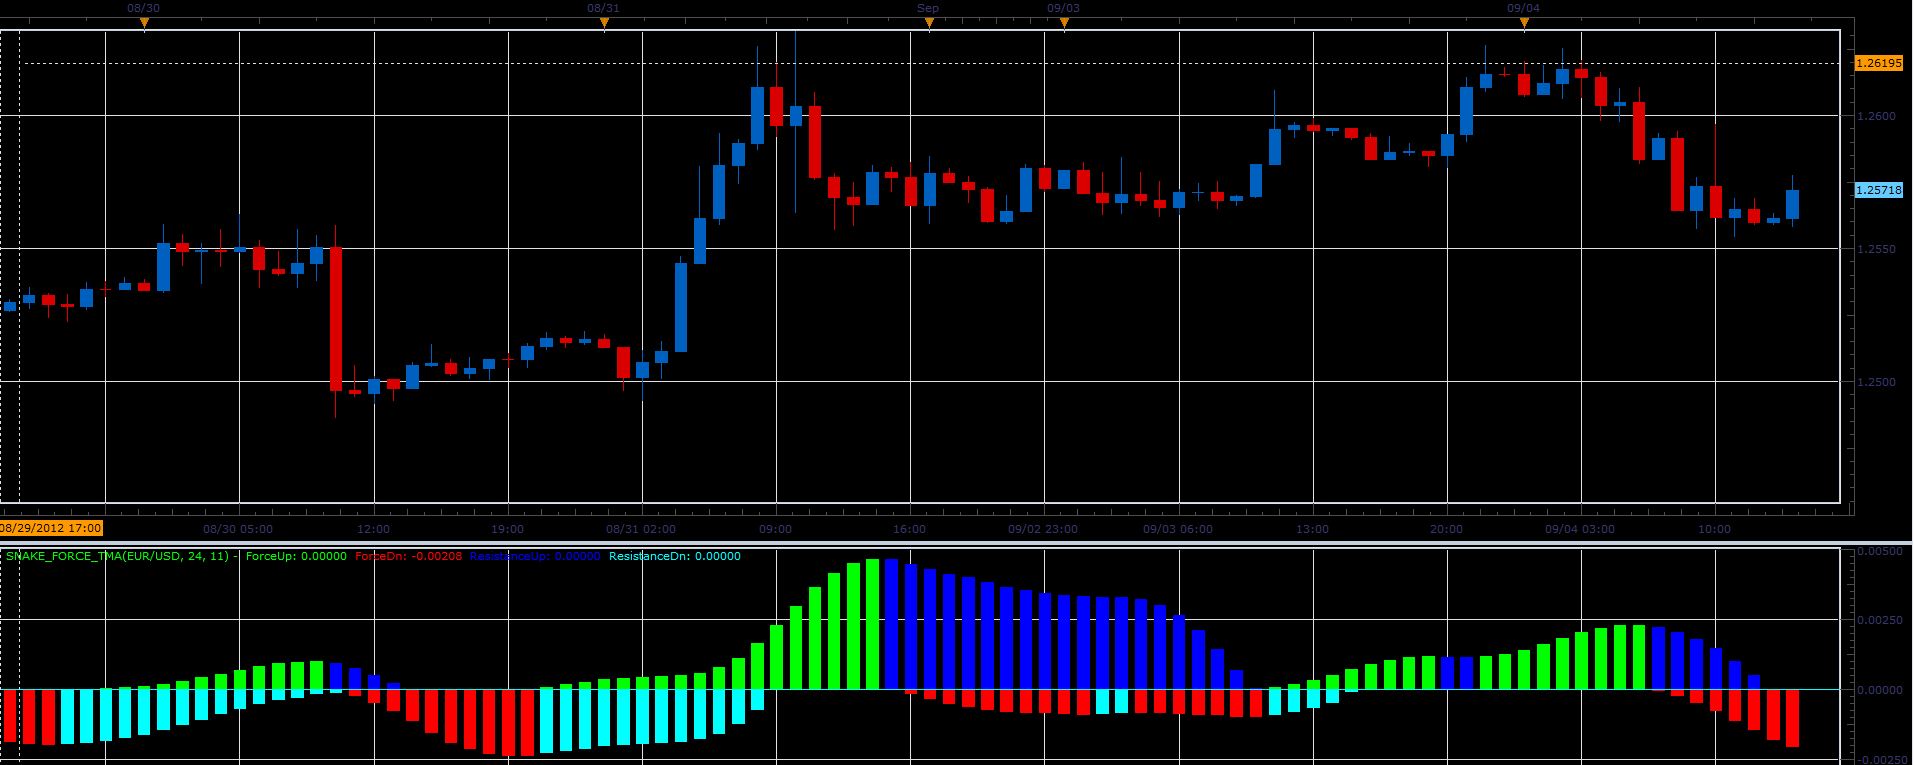
Task: Select the orange 1.26195 price label
Action: 1878,63
